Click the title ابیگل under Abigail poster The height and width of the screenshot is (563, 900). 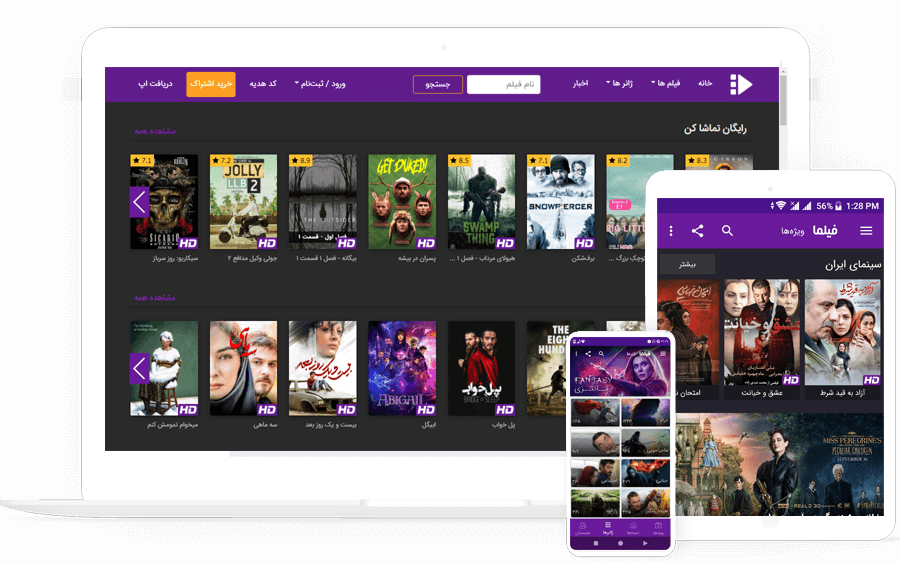click(x=429, y=425)
